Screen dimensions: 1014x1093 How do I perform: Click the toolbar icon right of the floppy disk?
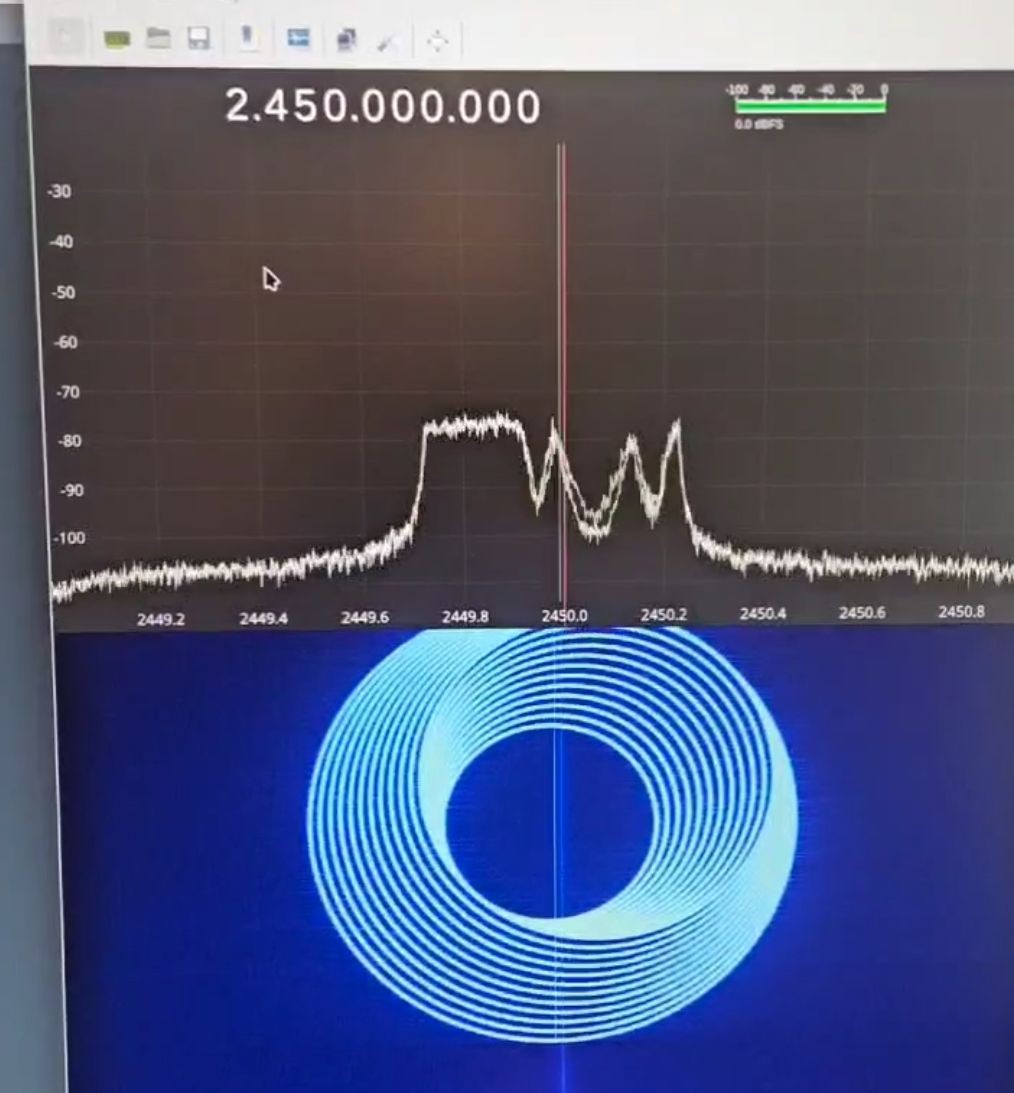point(248,38)
